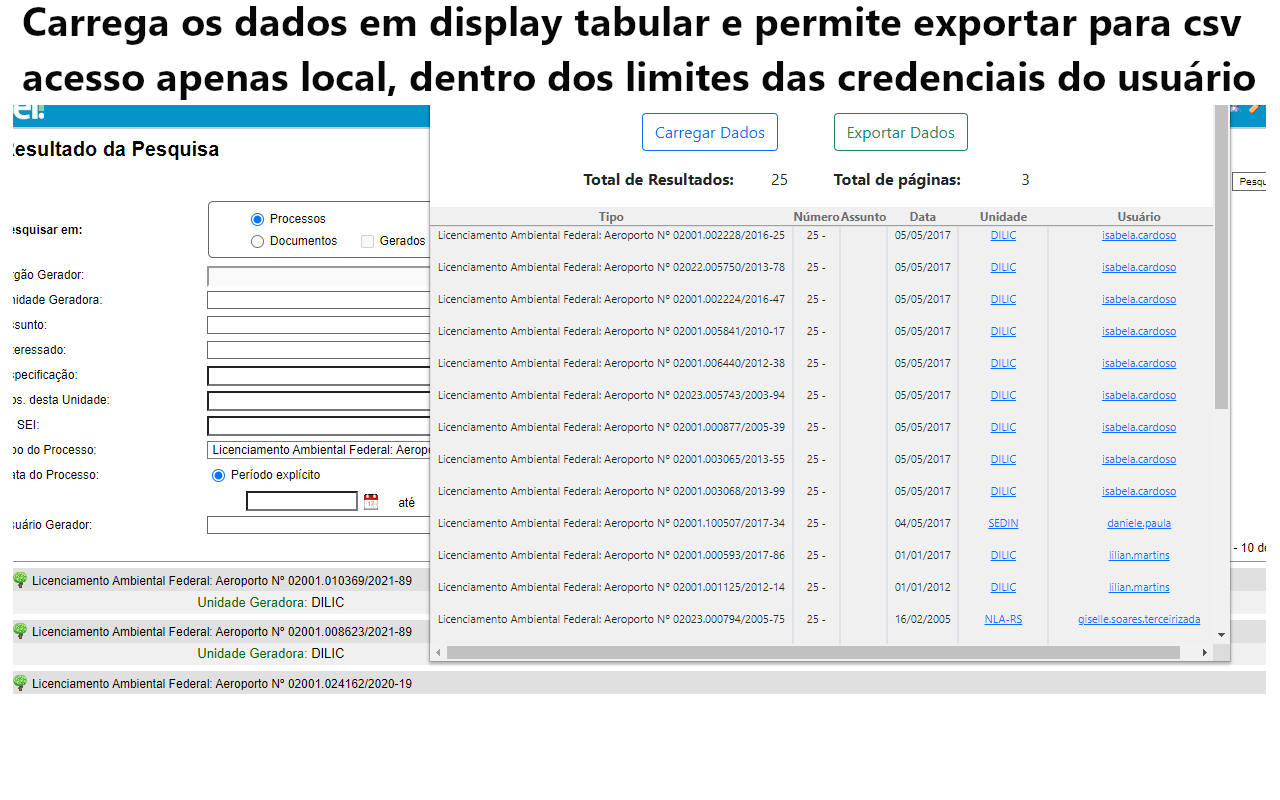
Task: Select date cell 16/02/2005
Action: [x=923, y=619]
